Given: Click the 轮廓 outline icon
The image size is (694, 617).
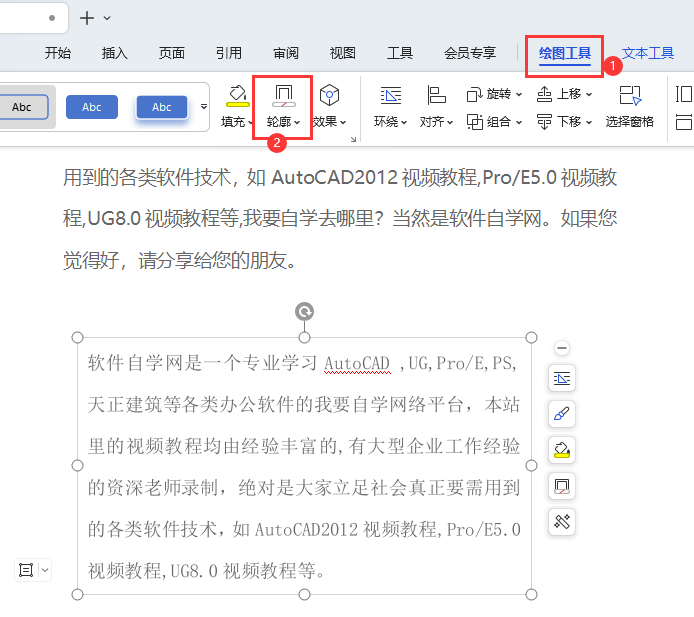Looking at the screenshot, I should [x=284, y=96].
